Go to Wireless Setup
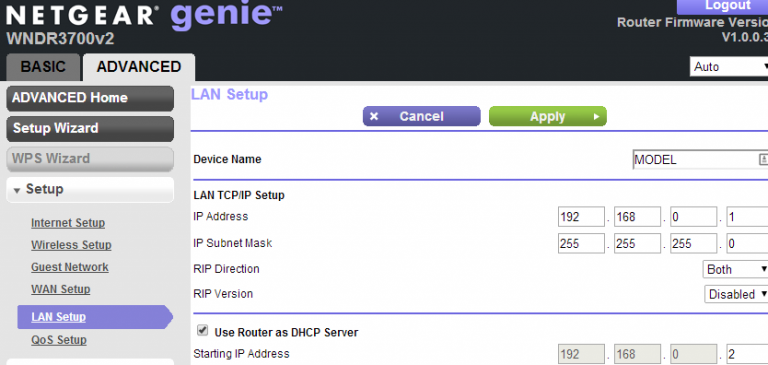768x365 pixels. pyautogui.click(x=72, y=245)
